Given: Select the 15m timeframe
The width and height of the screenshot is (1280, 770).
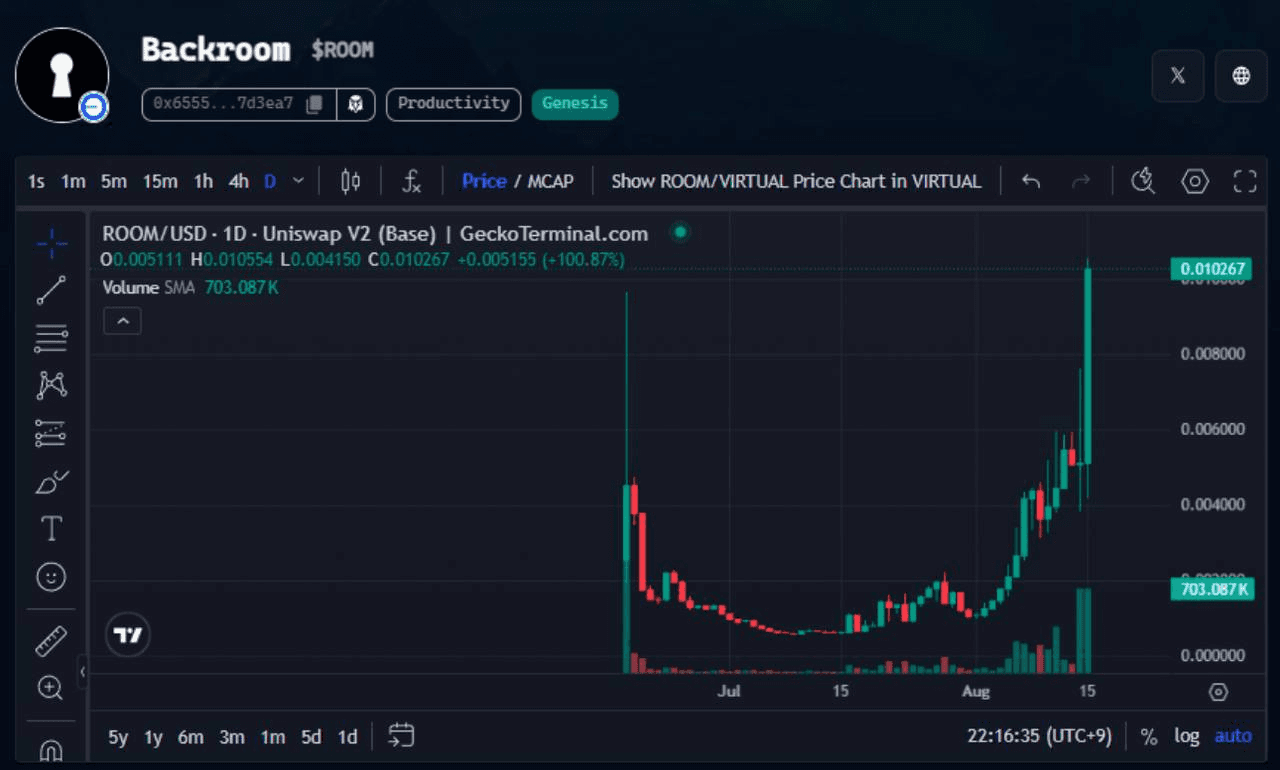Looking at the screenshot, I should (x=160, y=181).
